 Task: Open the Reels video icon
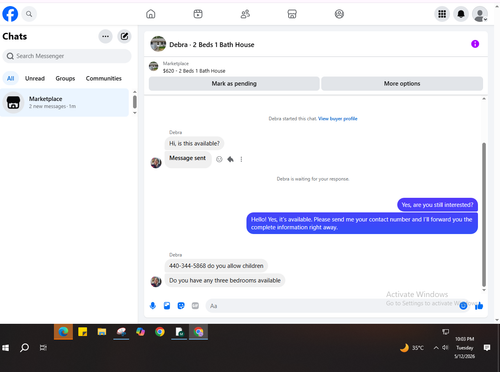pyautogui.click(x=198, y=14)
